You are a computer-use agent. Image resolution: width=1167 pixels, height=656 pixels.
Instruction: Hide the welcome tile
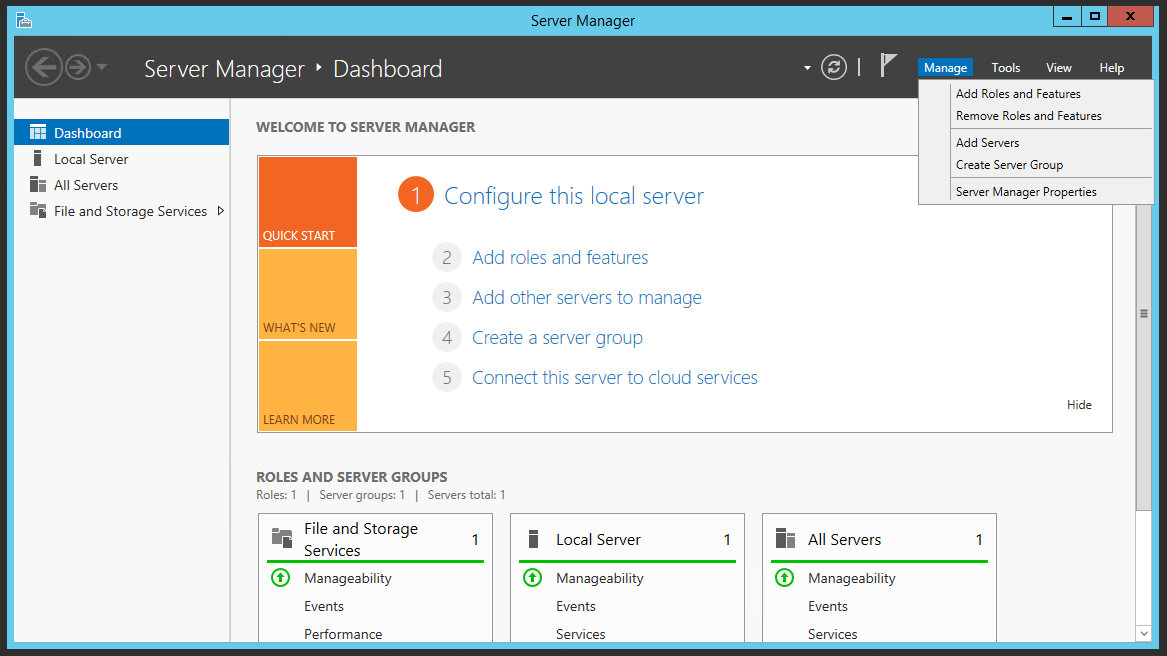pyautogui.click(x=1079, y=405)
